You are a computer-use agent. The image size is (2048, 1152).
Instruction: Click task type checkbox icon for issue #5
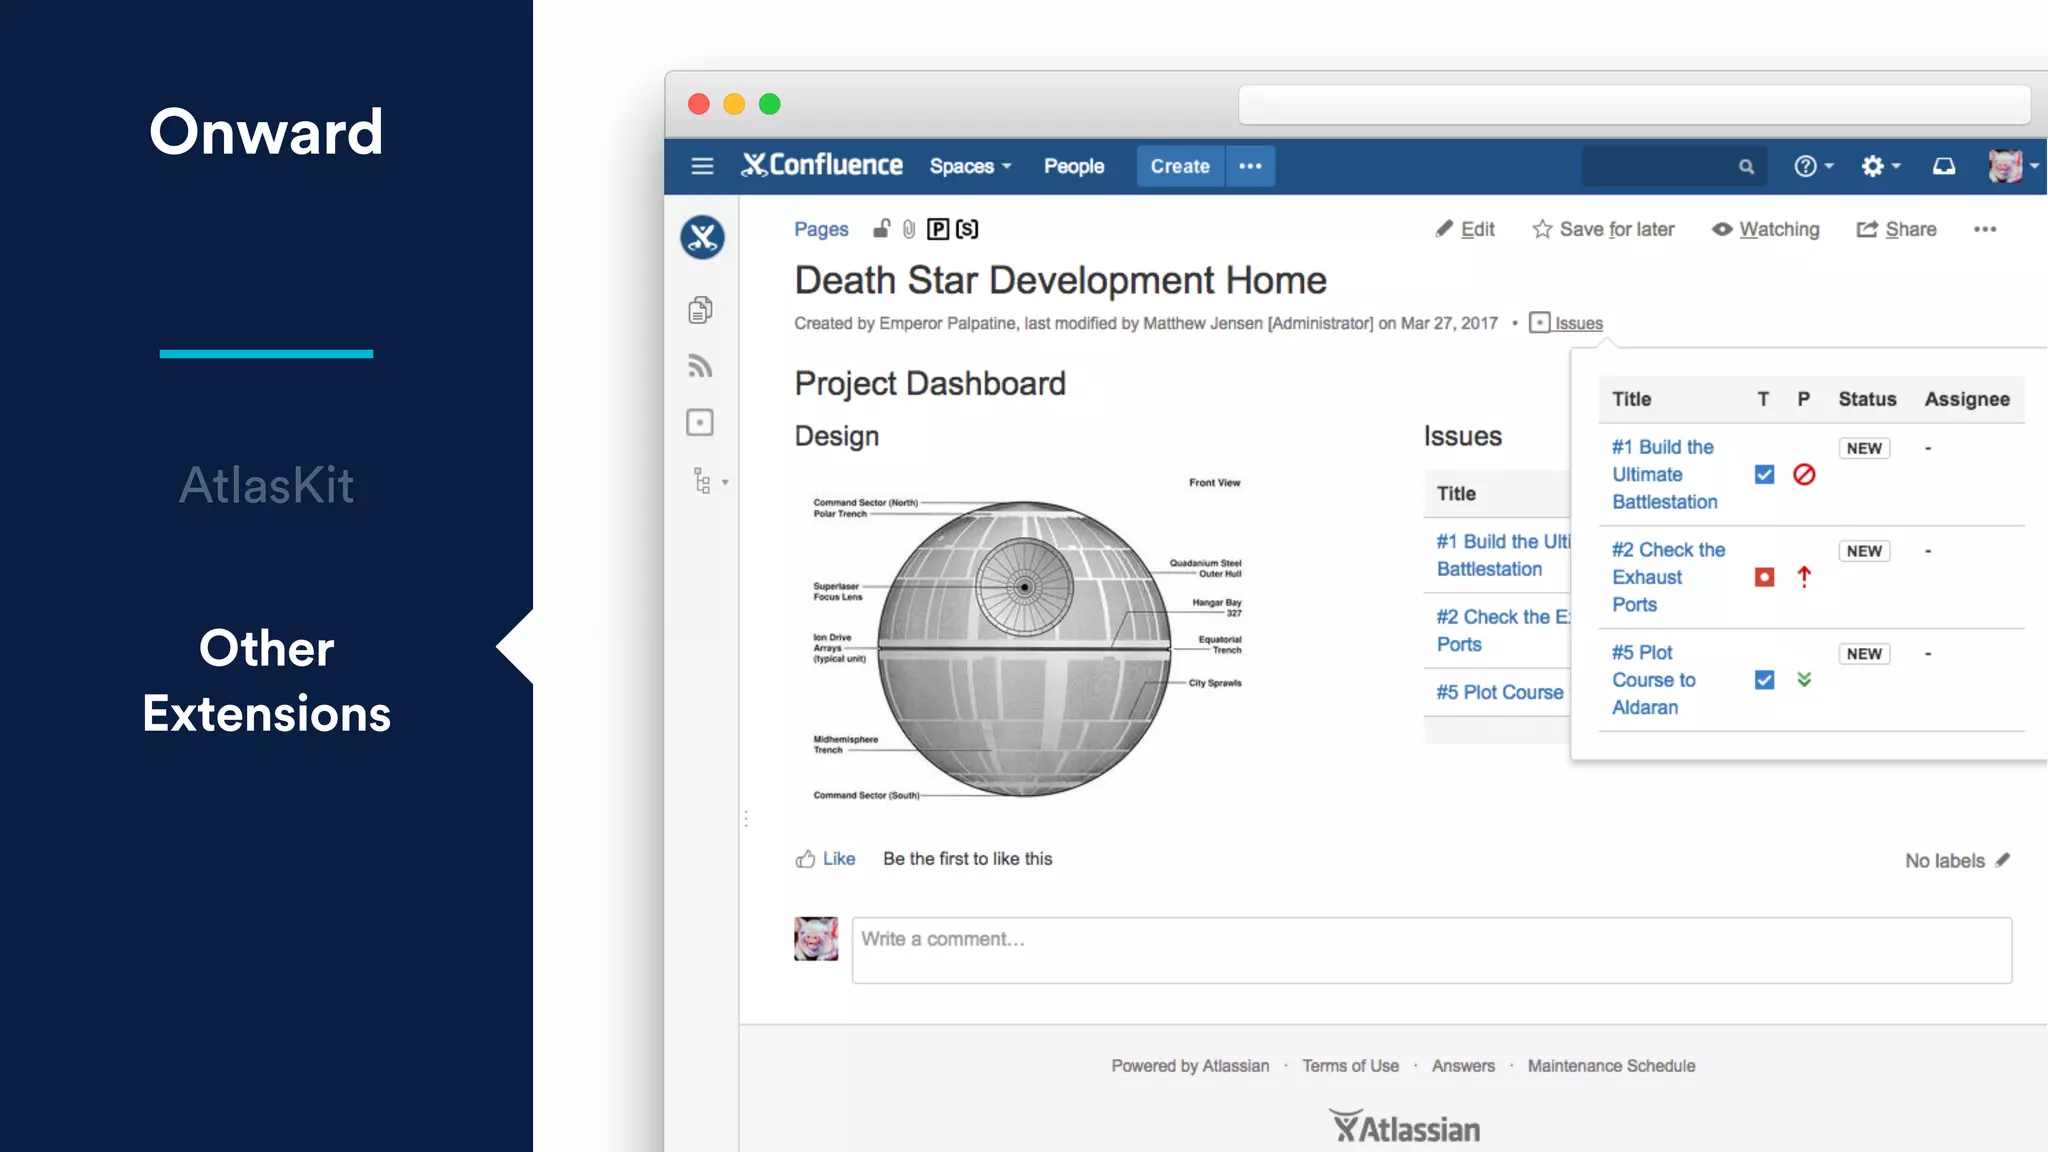(1764, 680)
